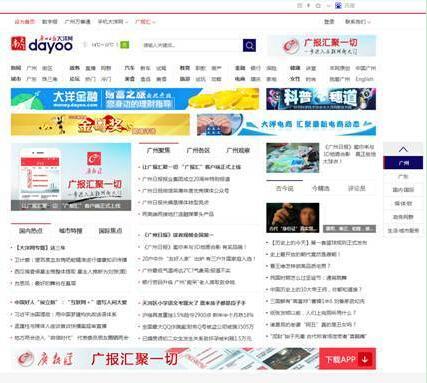
Task: Open the article about 广州日报报业集团成立20周年
Action: tap(186, 179)
